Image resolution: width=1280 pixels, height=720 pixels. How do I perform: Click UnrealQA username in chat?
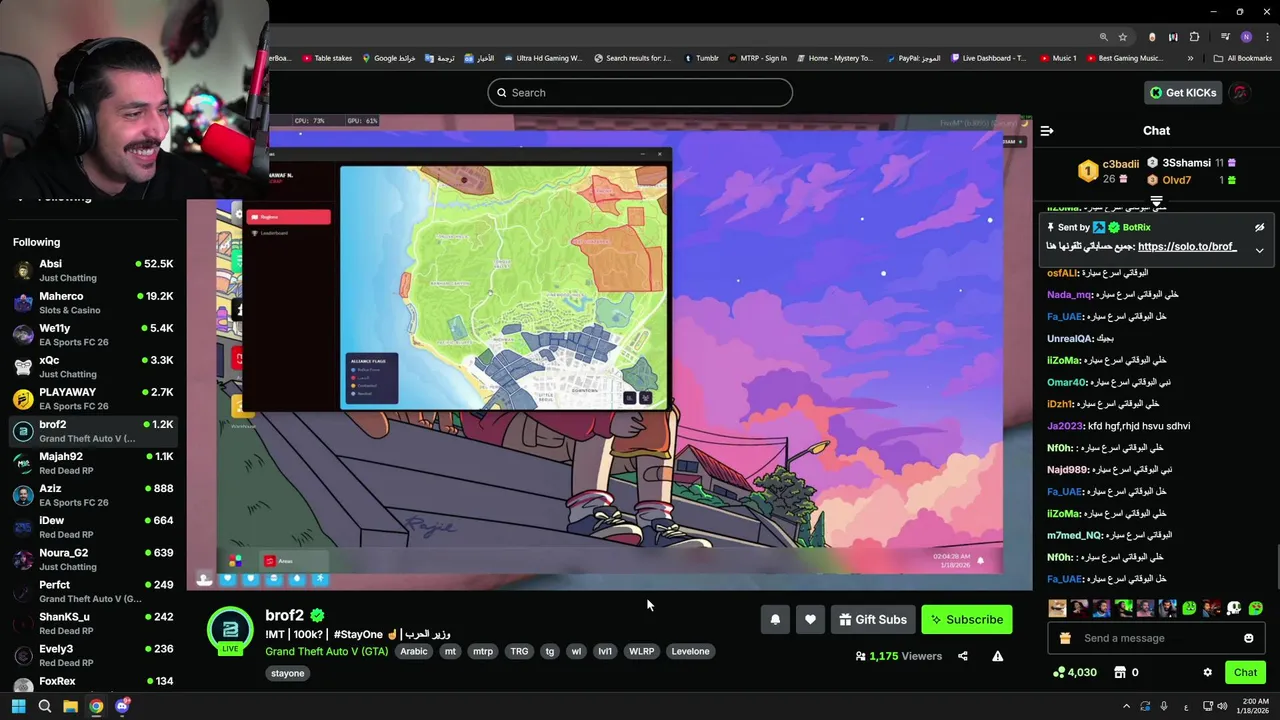tap(1070, 339)
